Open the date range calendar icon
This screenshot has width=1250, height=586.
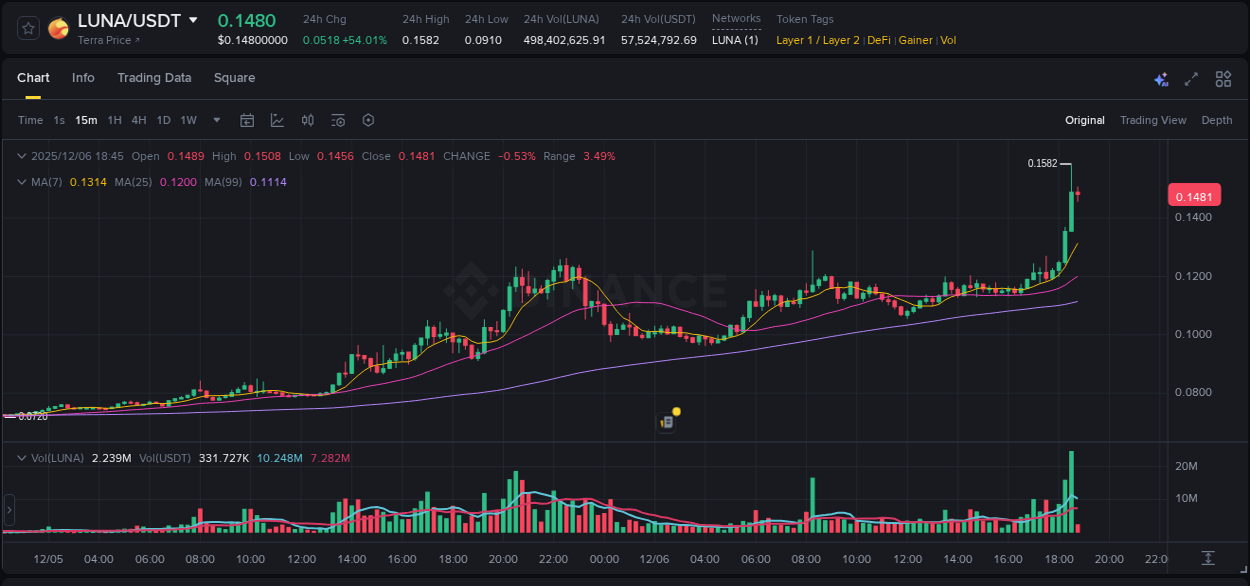247,119
